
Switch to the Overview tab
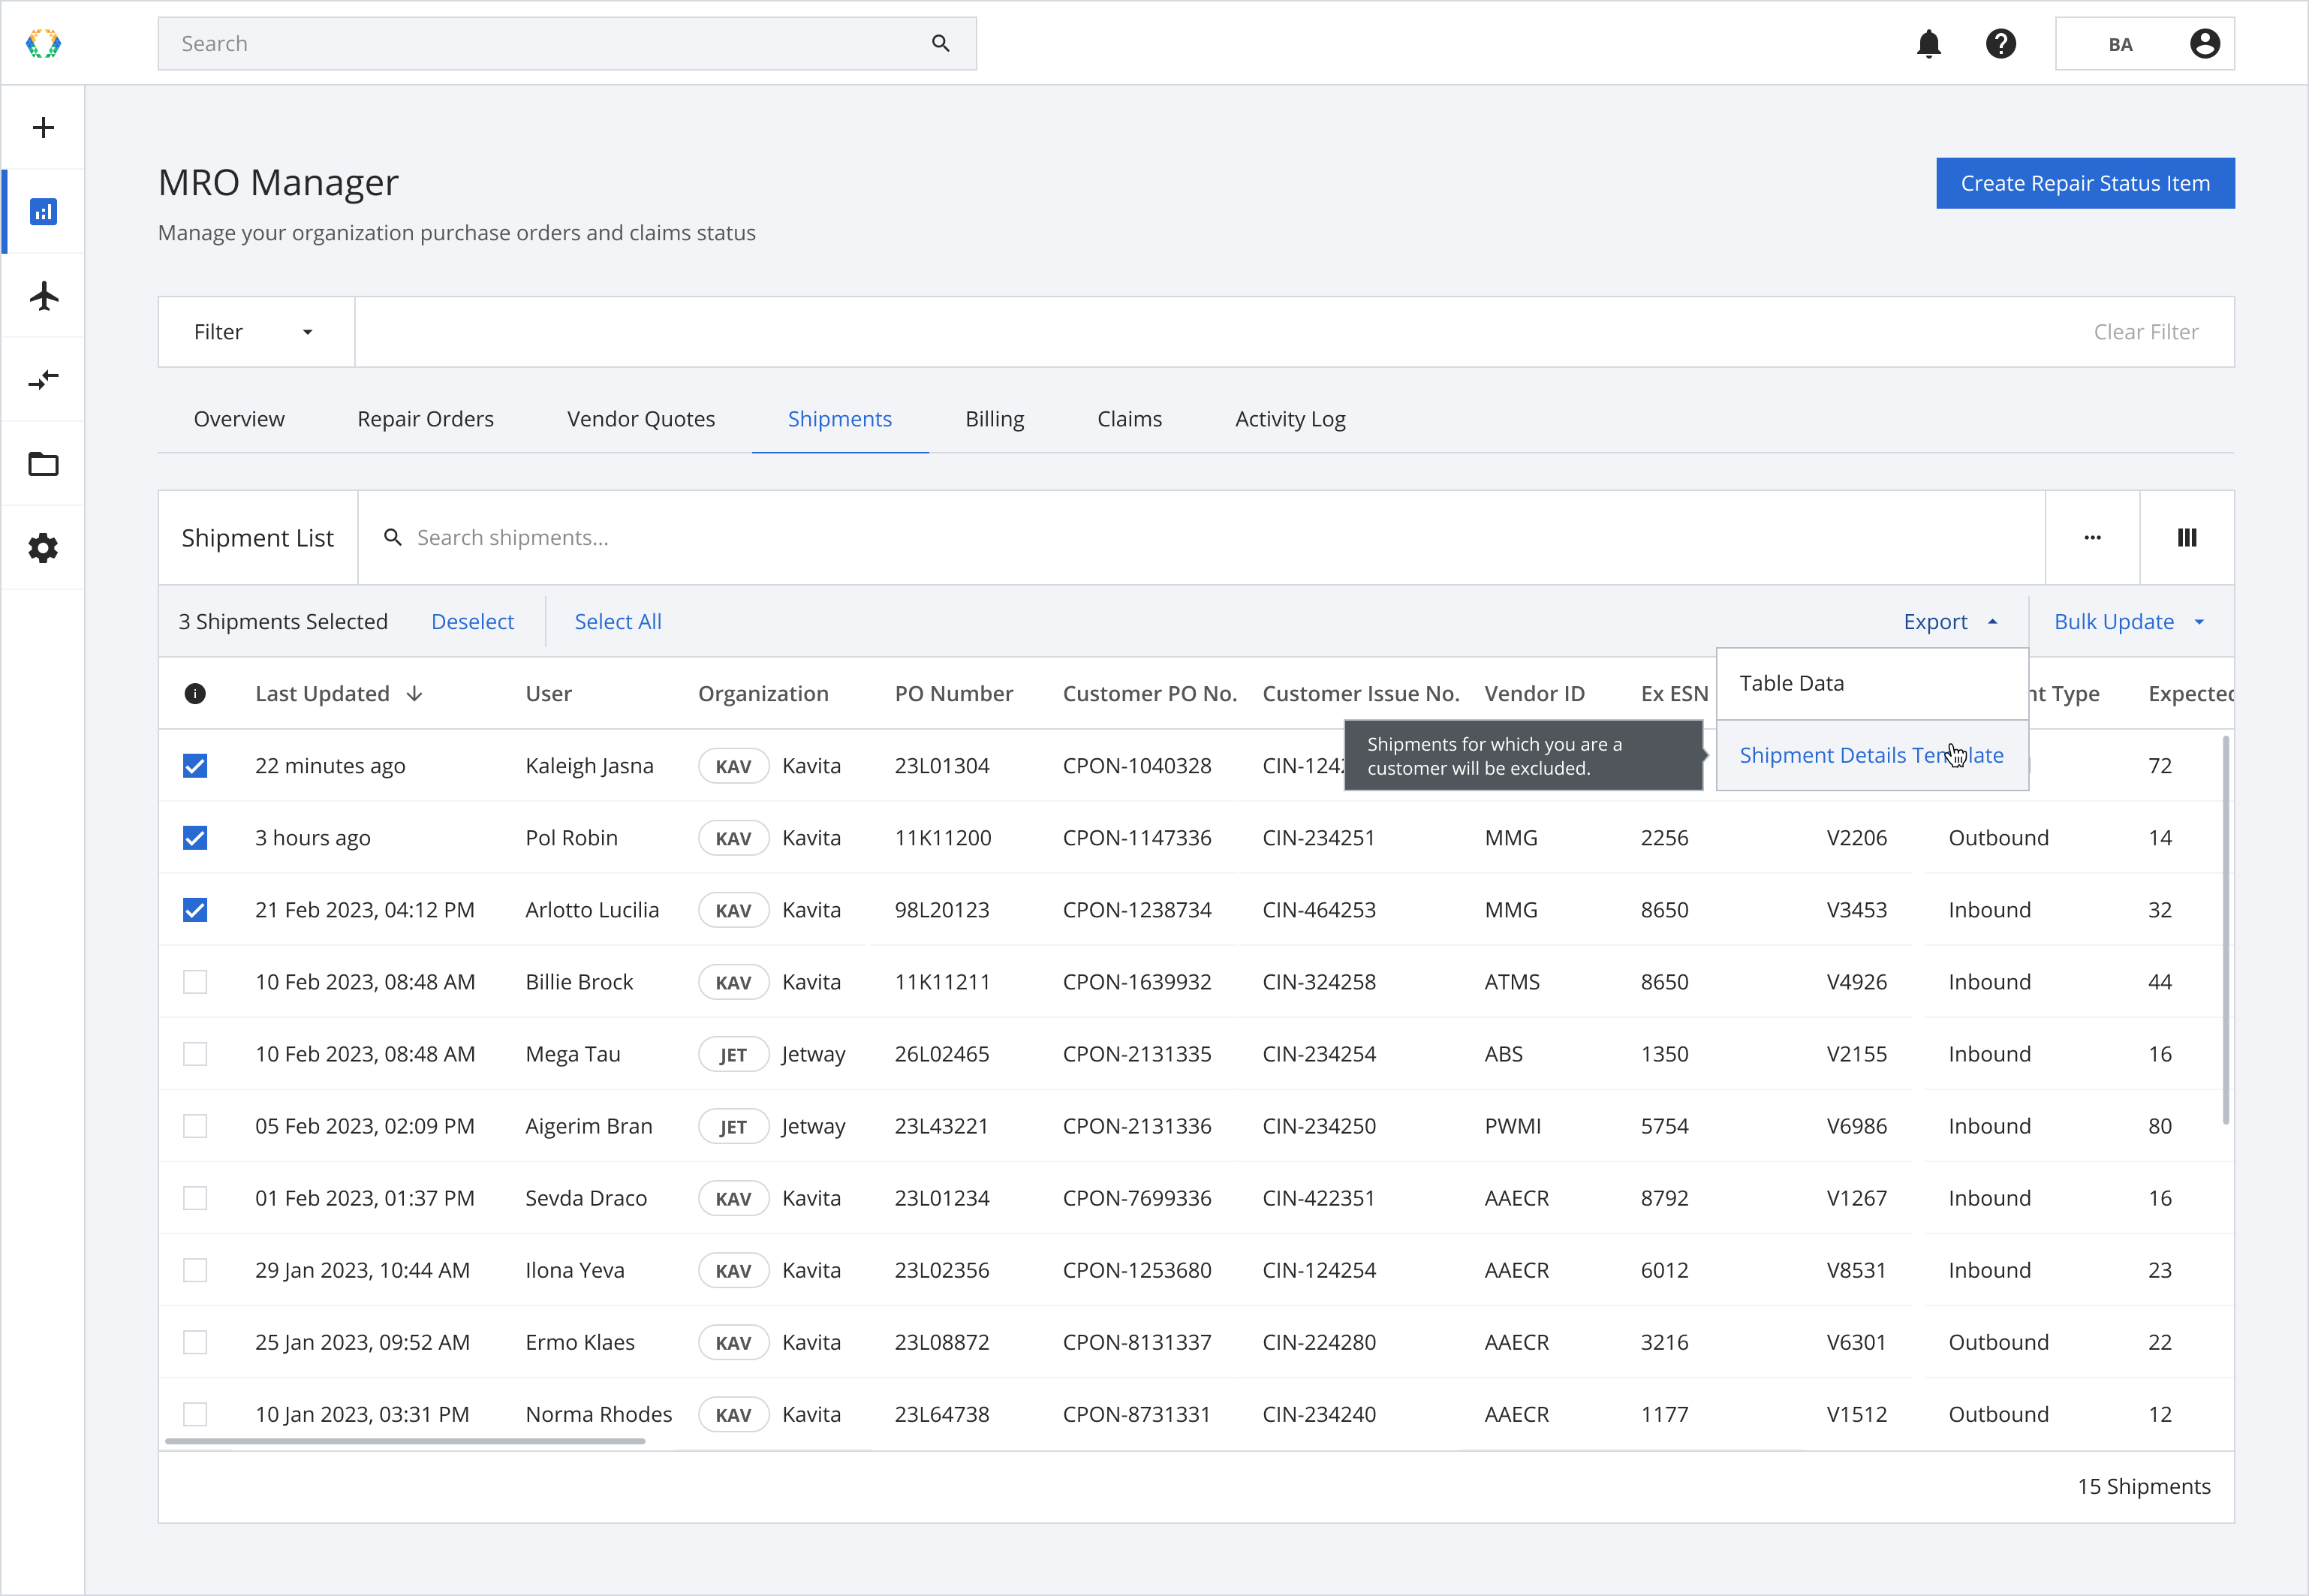point(239,419)
